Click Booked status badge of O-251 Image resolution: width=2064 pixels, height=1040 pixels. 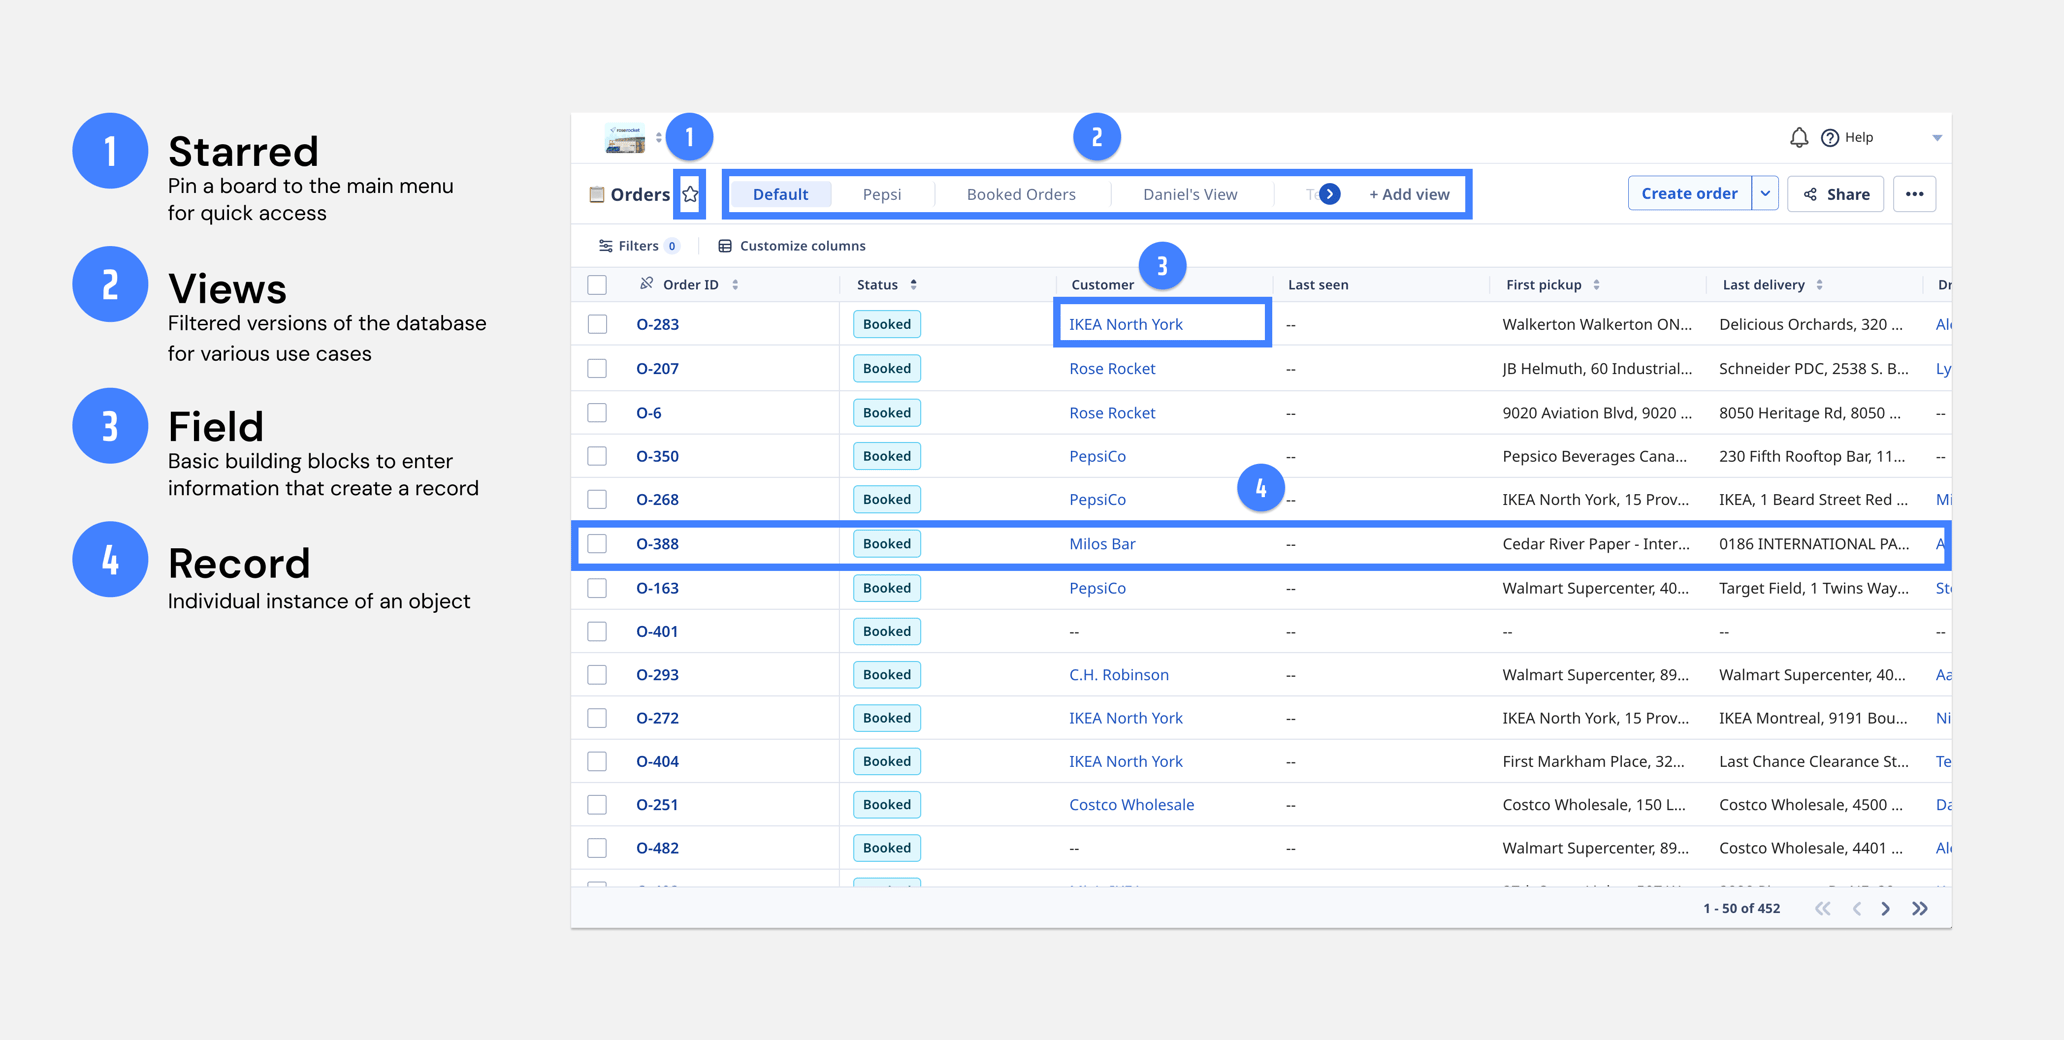(886, 805)
